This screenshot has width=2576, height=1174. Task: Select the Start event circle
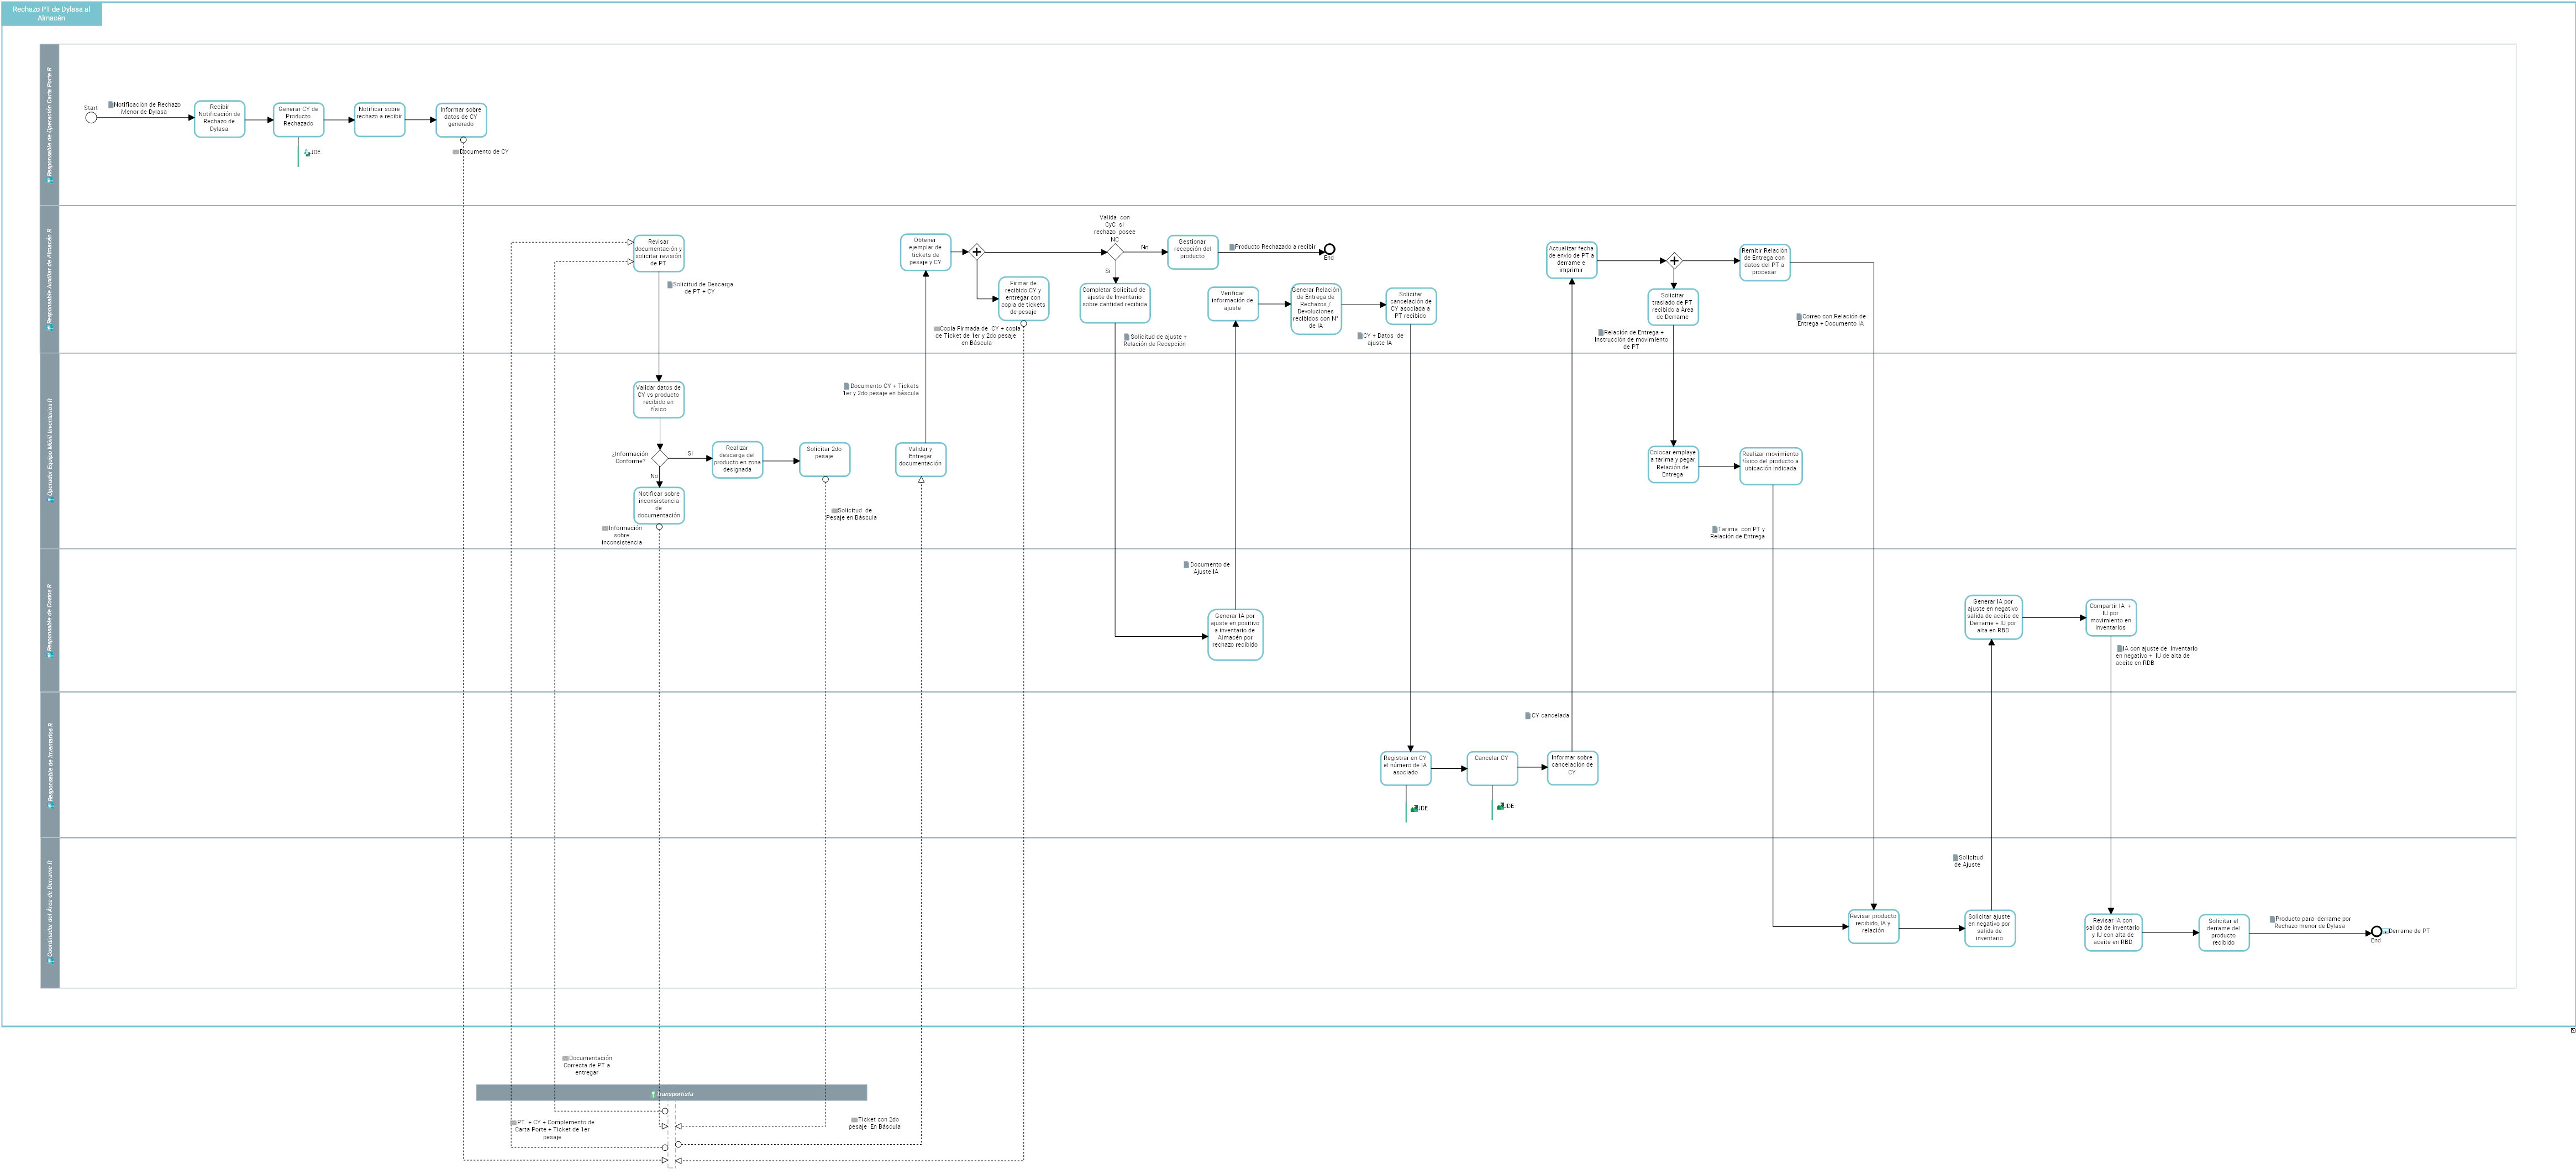click(91, 118)
